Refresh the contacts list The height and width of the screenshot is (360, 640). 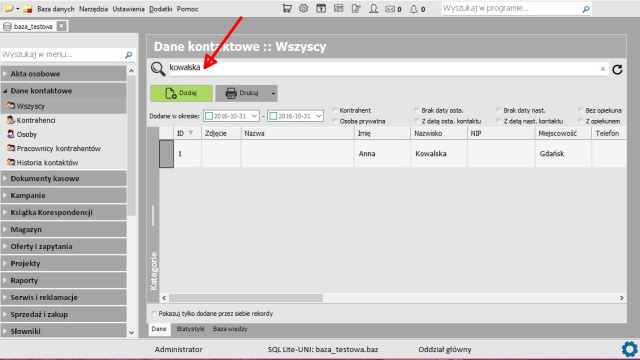point(617,69)
